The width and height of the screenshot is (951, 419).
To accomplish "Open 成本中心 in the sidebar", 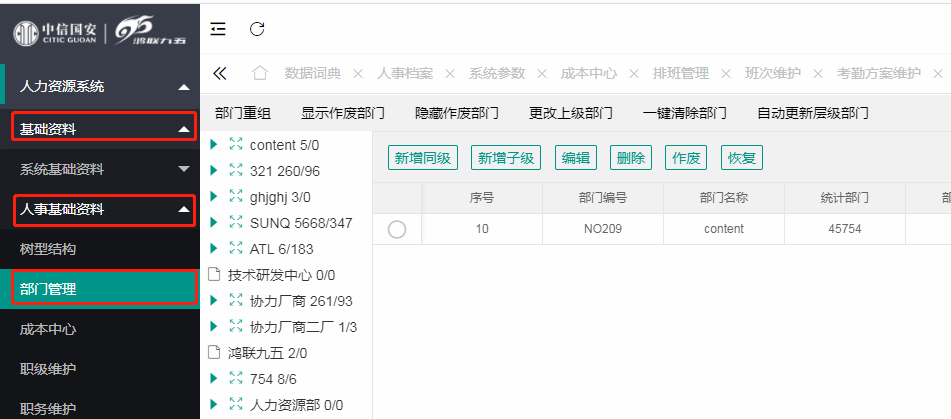I will 100,329.
